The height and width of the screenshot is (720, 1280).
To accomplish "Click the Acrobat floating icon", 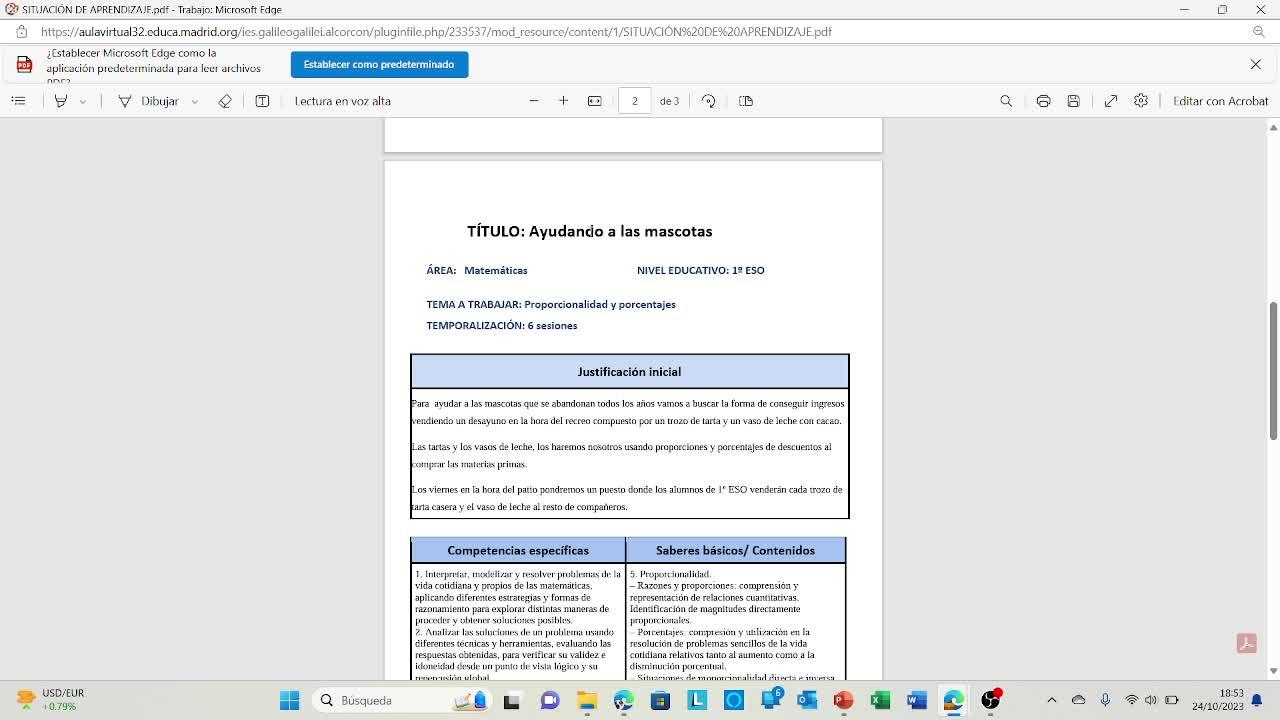I will (x=1246, y=643).
